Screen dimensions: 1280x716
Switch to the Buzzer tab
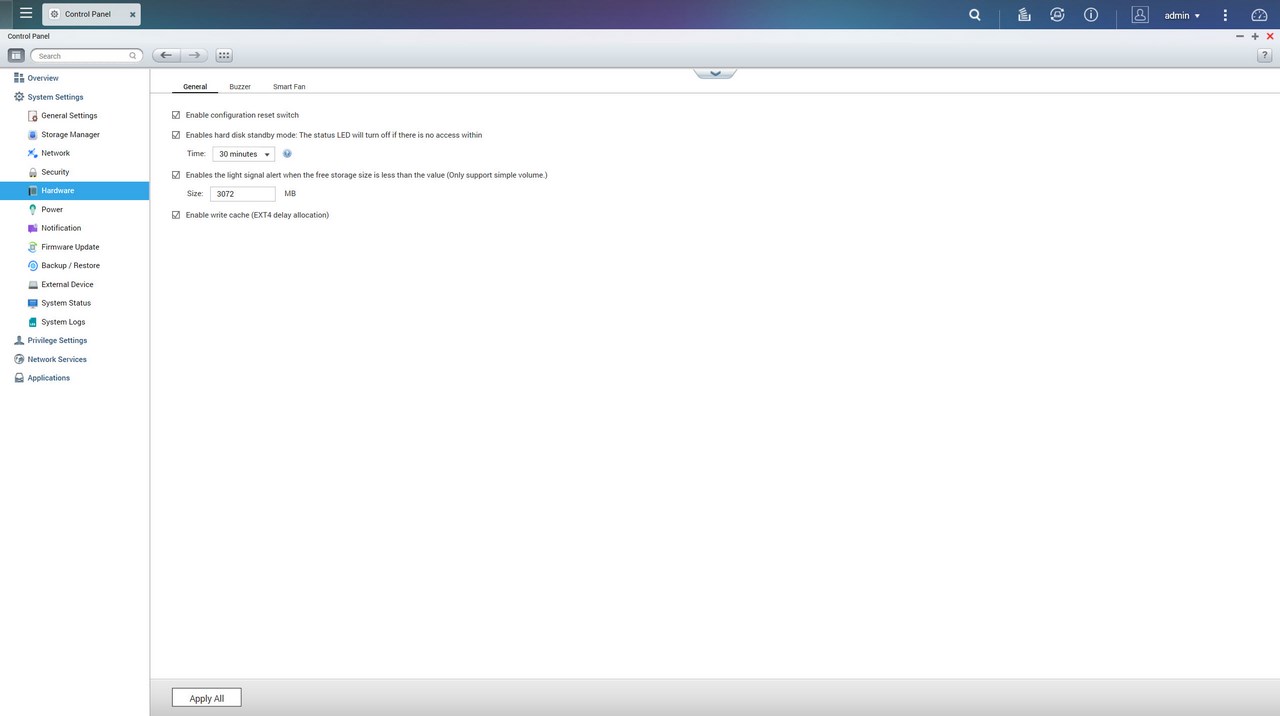[x=240, y=87]
